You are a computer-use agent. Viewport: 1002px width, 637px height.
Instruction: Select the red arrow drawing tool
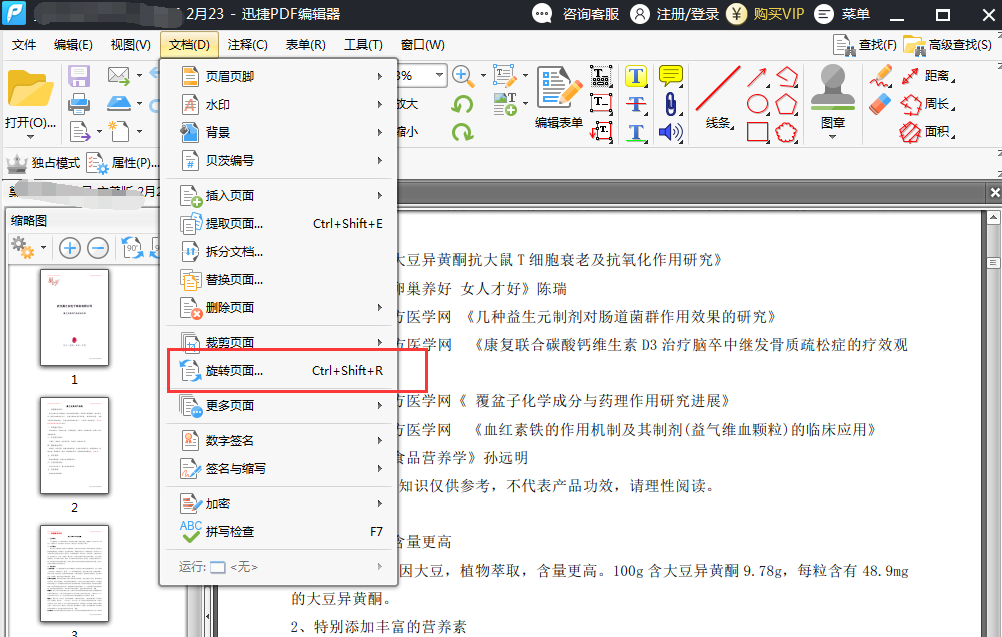[757, 77]
